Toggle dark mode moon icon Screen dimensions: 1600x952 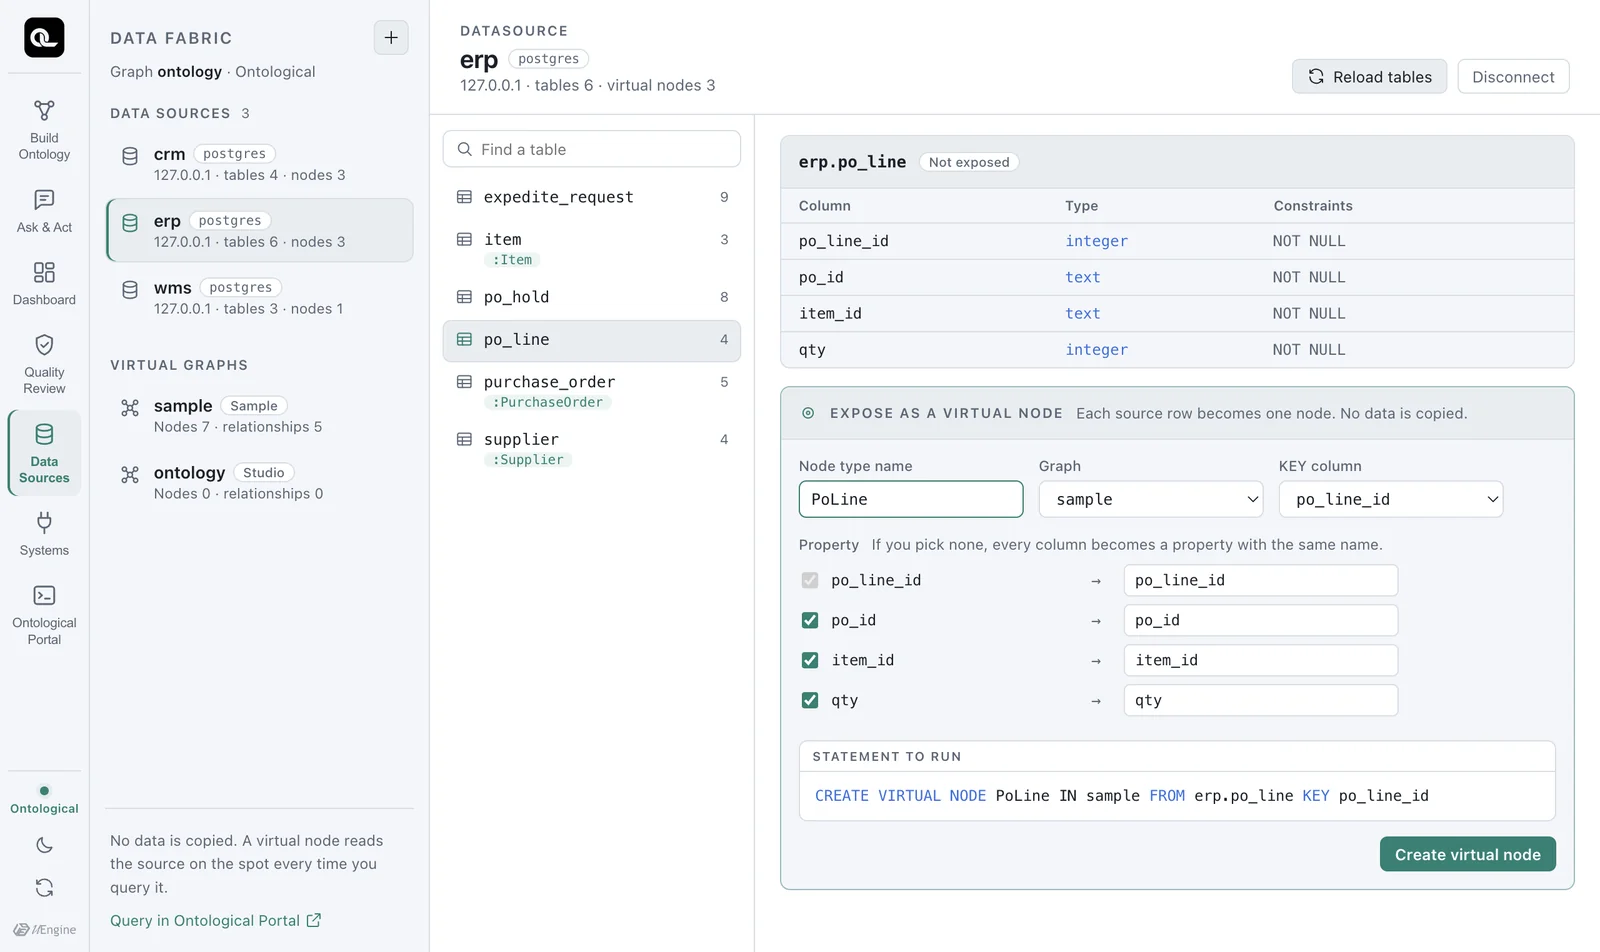(44, 846)
